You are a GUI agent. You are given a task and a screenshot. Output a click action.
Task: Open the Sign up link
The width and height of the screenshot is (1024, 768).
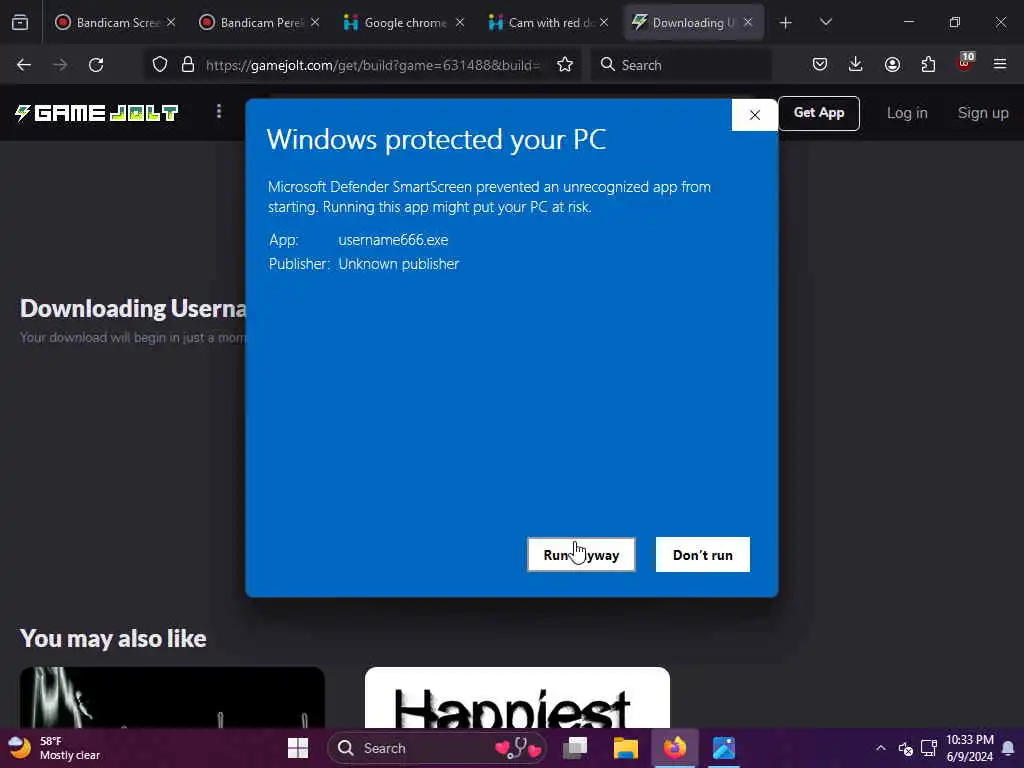coord(982,113)
